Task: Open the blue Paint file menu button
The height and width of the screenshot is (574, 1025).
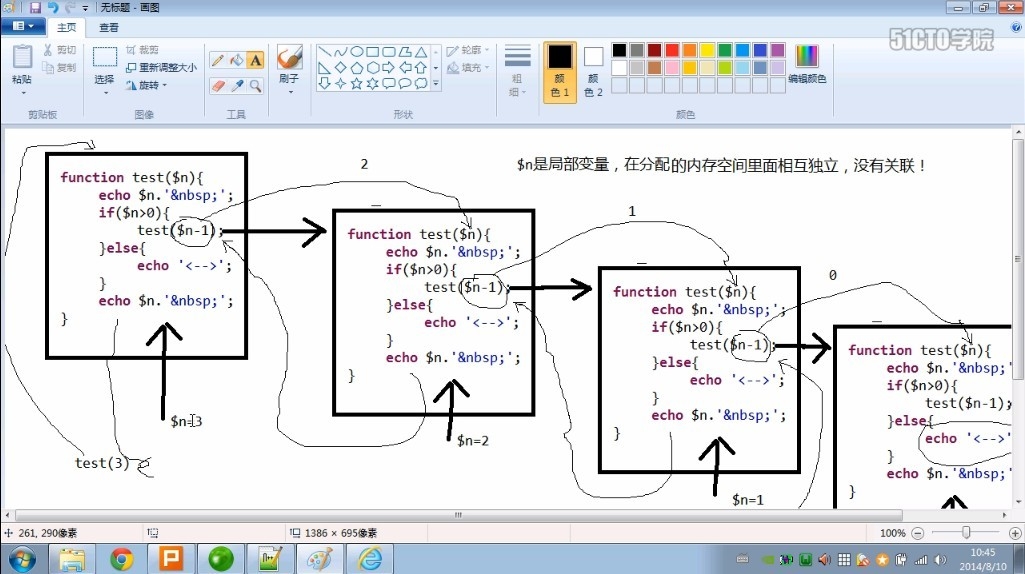Action: click(23, 26)
